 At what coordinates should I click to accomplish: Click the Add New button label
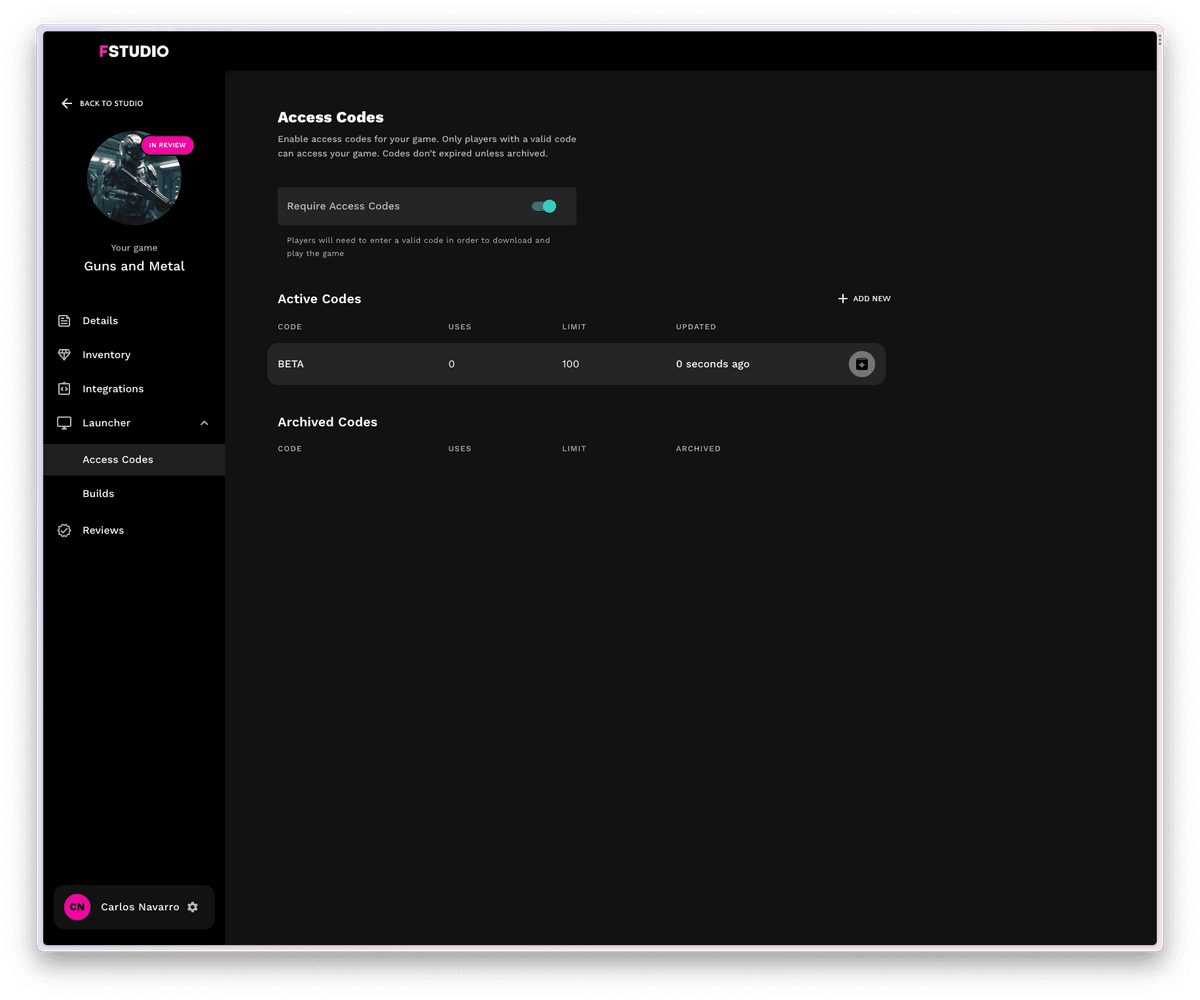tap(872, 299)
